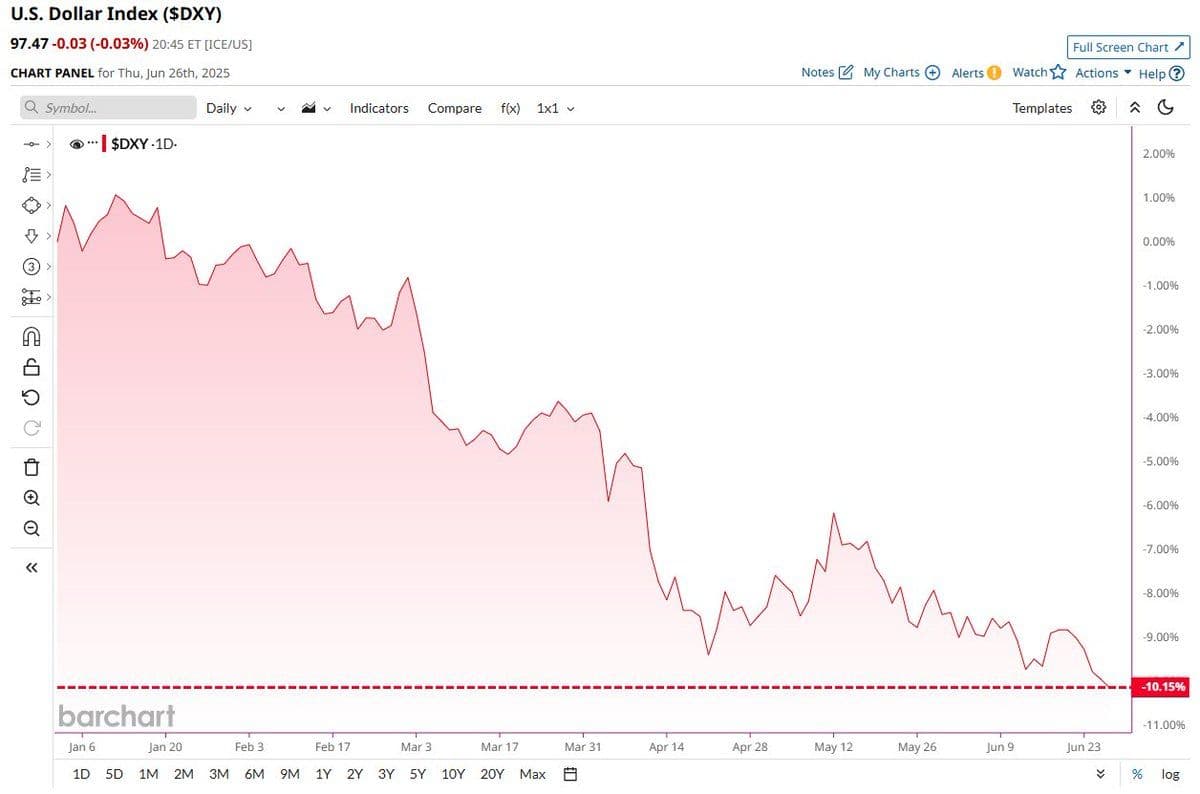Click the magnet snap mode icon

click(x=31, y=336)
